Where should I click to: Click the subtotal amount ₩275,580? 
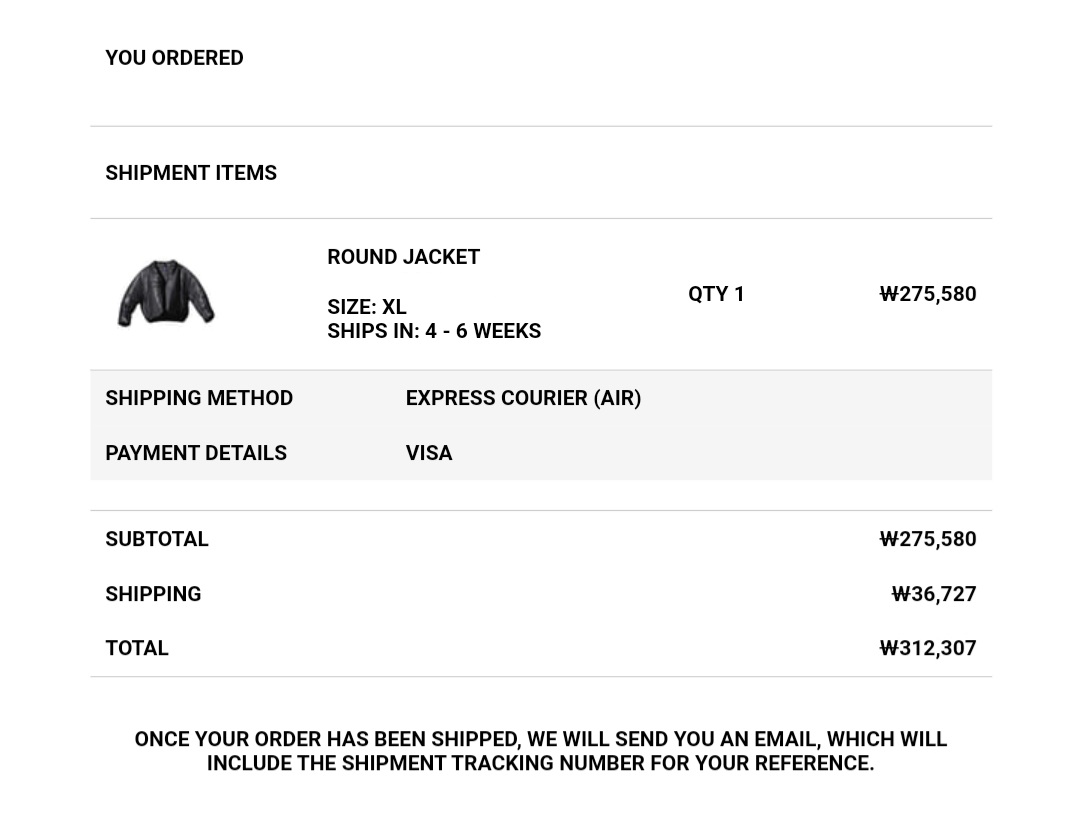point(927,539)
